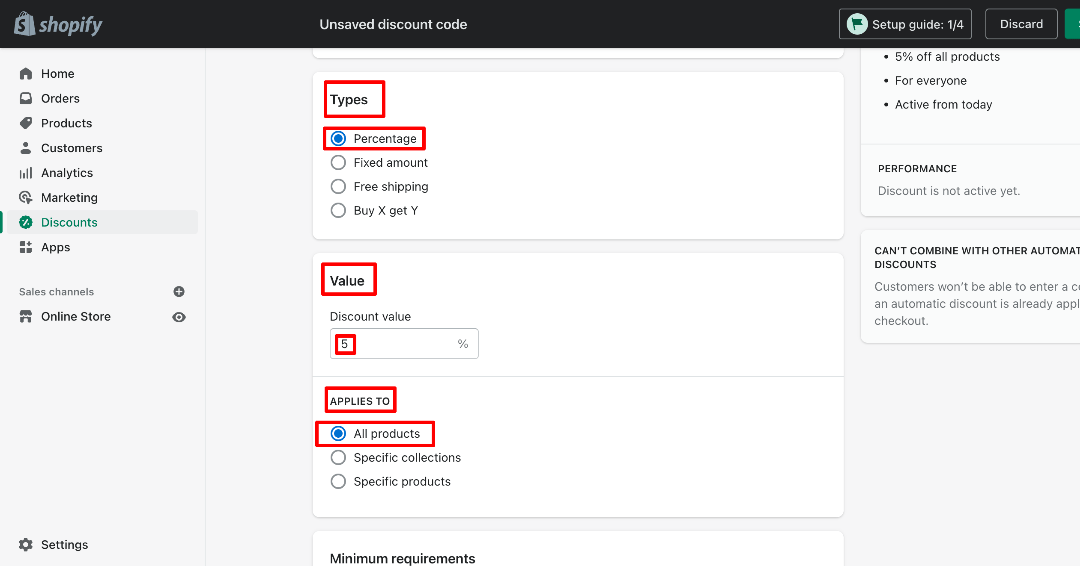This screenshot has height=566, width=1080.
Task: View online store via eye icon
Action: (x=179, y=317)
